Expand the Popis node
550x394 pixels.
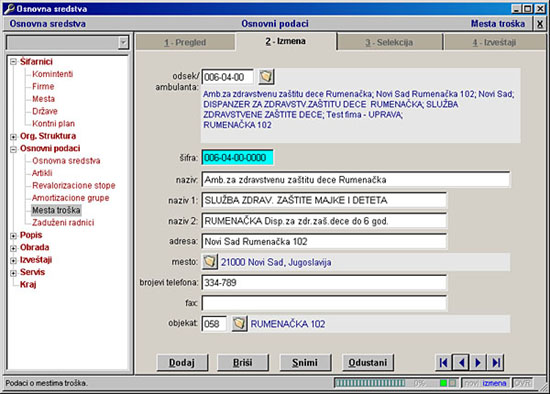click(13, 236)
